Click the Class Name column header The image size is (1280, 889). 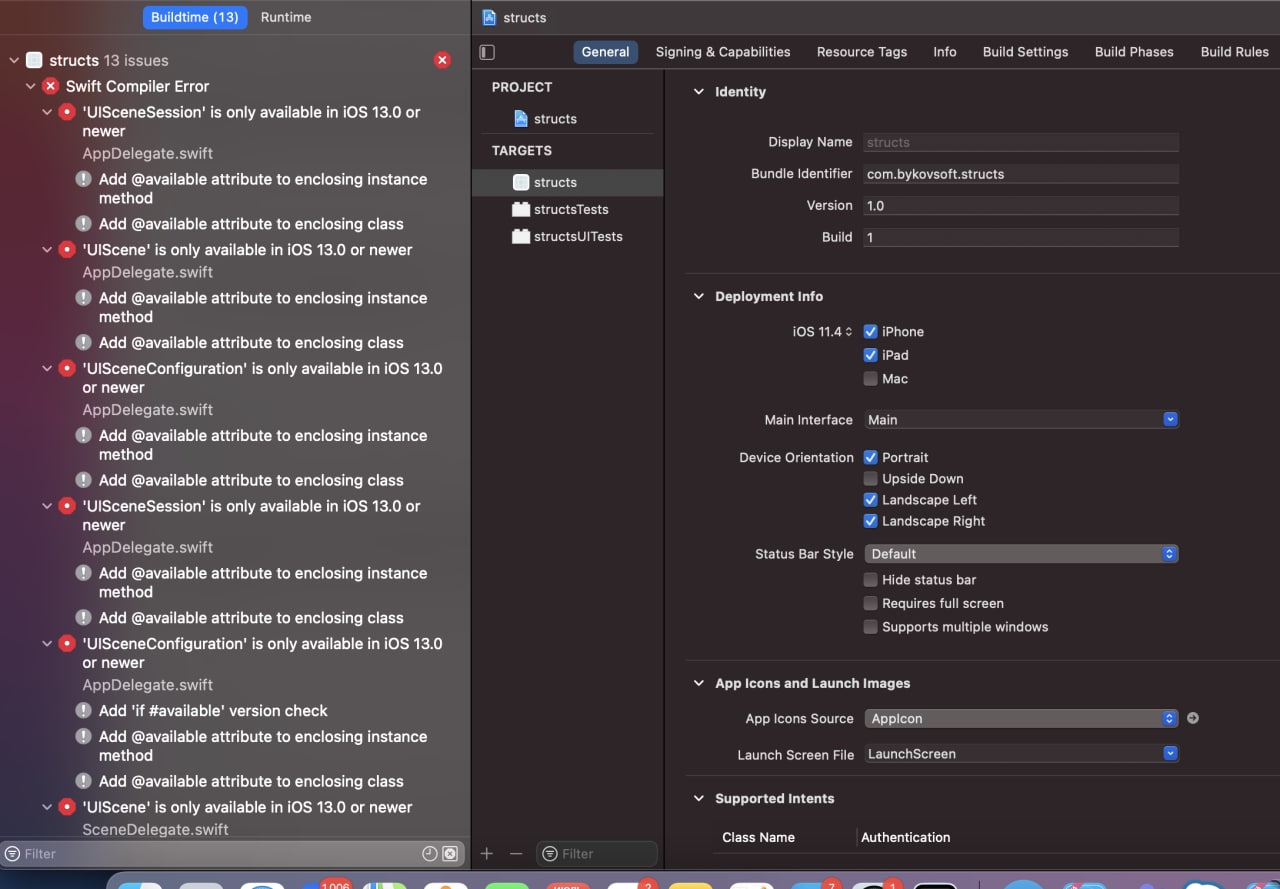(758, 837)
